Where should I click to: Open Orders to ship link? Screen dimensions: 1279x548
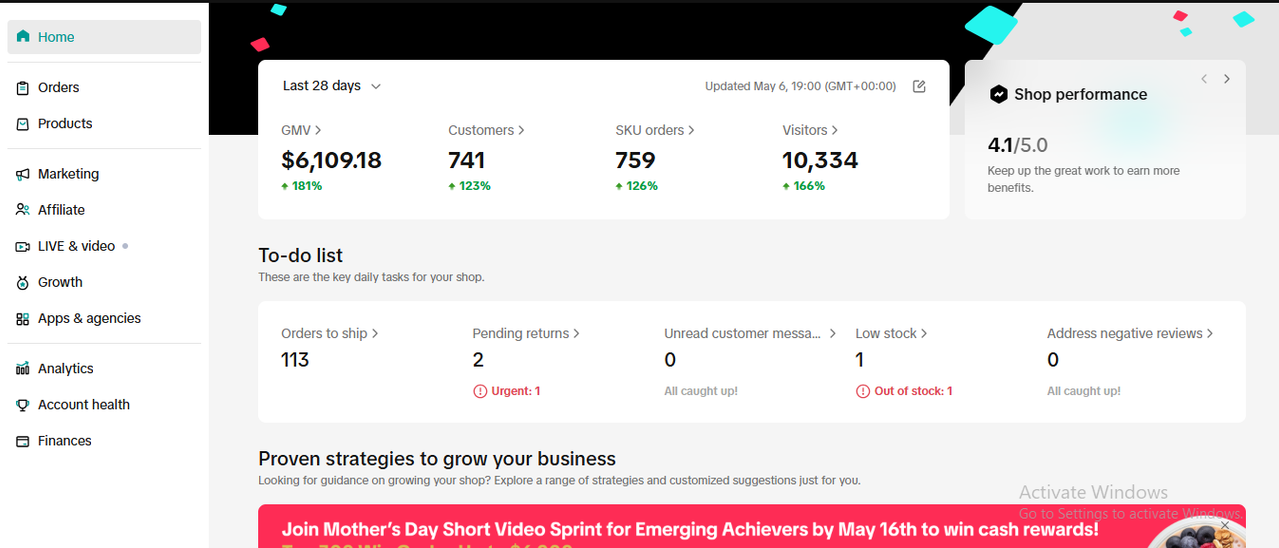[330, 334]
